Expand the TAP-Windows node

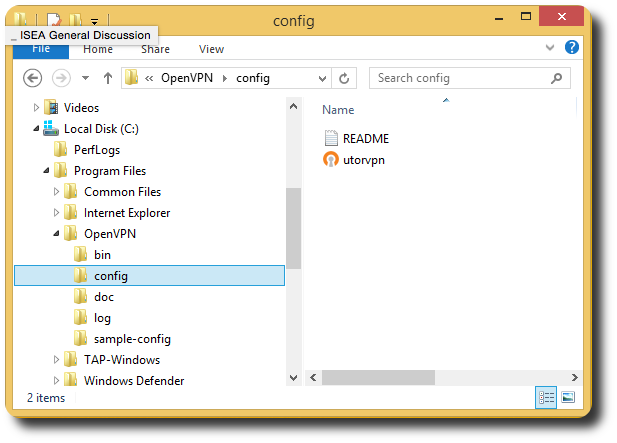[x=56, y=360]
